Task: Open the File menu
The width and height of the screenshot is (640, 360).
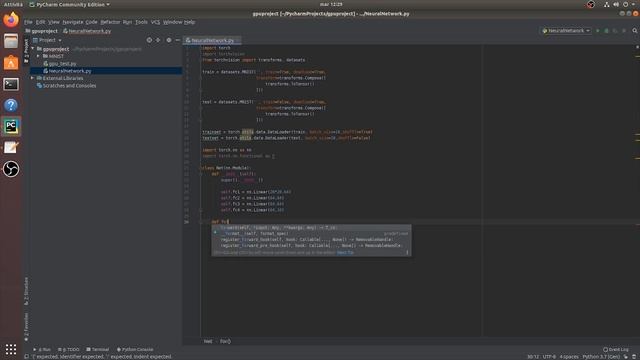Action: [x=28, y=22]
